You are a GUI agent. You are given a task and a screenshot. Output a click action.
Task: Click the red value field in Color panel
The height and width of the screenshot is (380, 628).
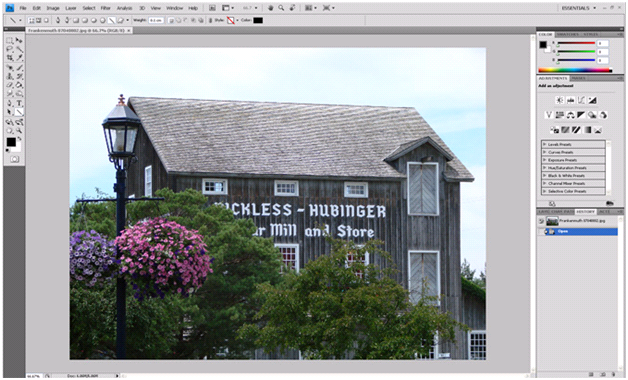tap(603, 43)
